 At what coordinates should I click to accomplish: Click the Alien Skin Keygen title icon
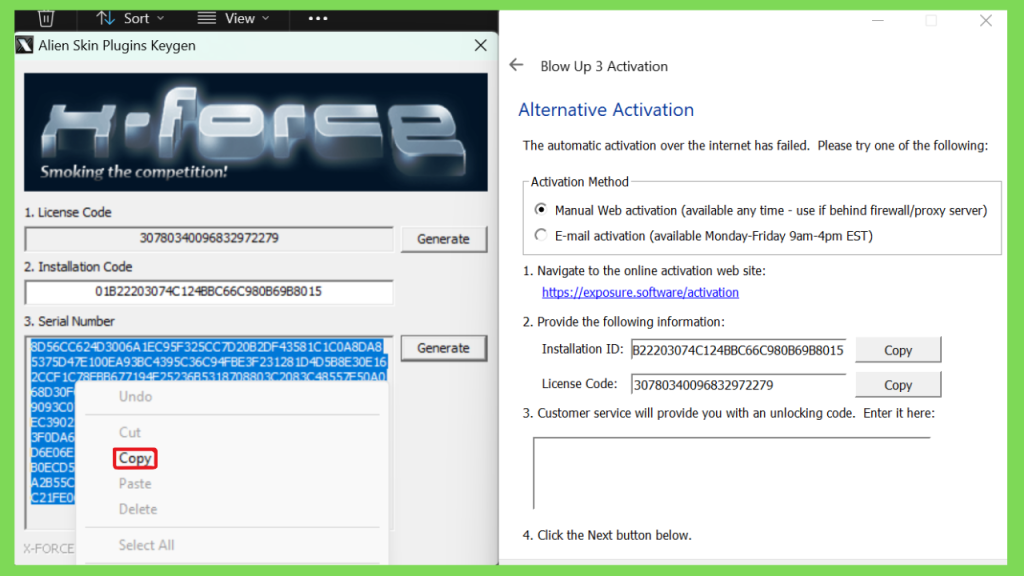point(25,45)
